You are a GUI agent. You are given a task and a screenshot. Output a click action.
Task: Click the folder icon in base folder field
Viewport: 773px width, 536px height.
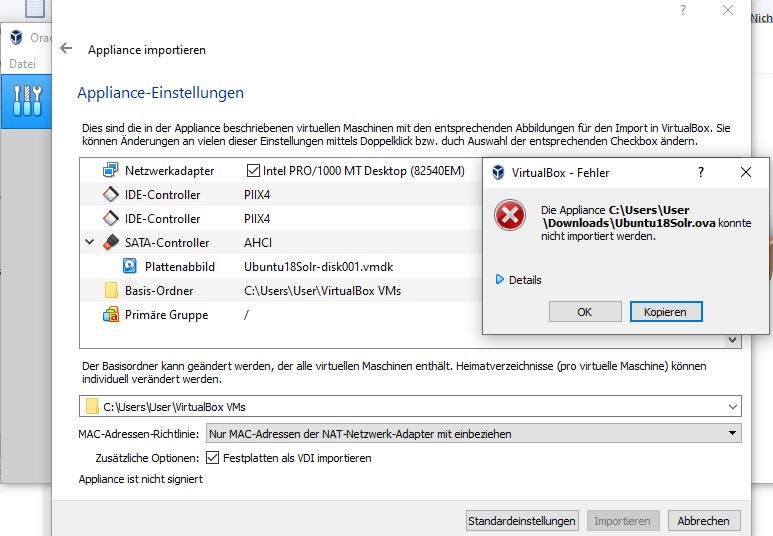tap(92, 406)
